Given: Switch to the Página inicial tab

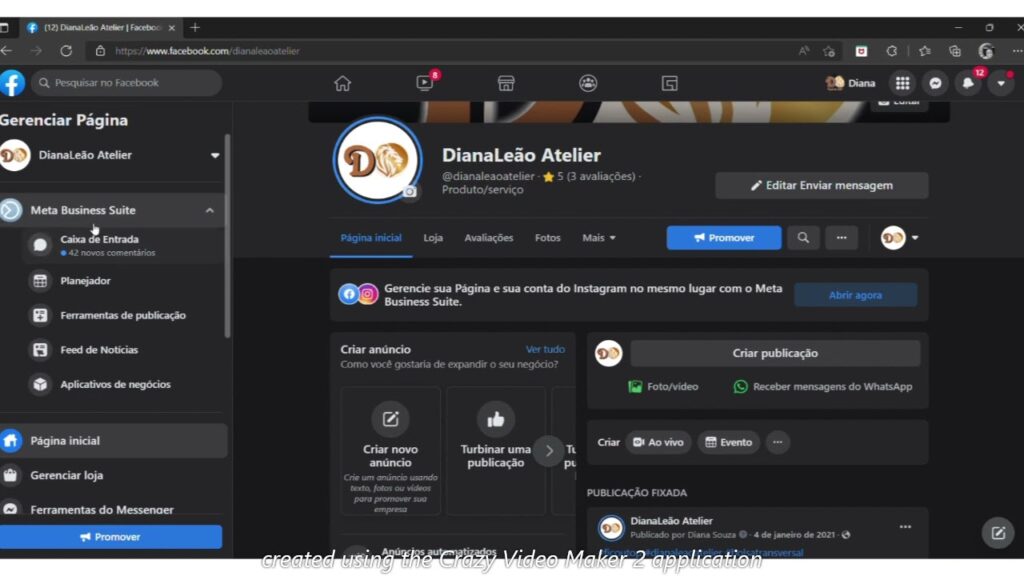Looking at the screenshot, I should [x=371, y=238].
